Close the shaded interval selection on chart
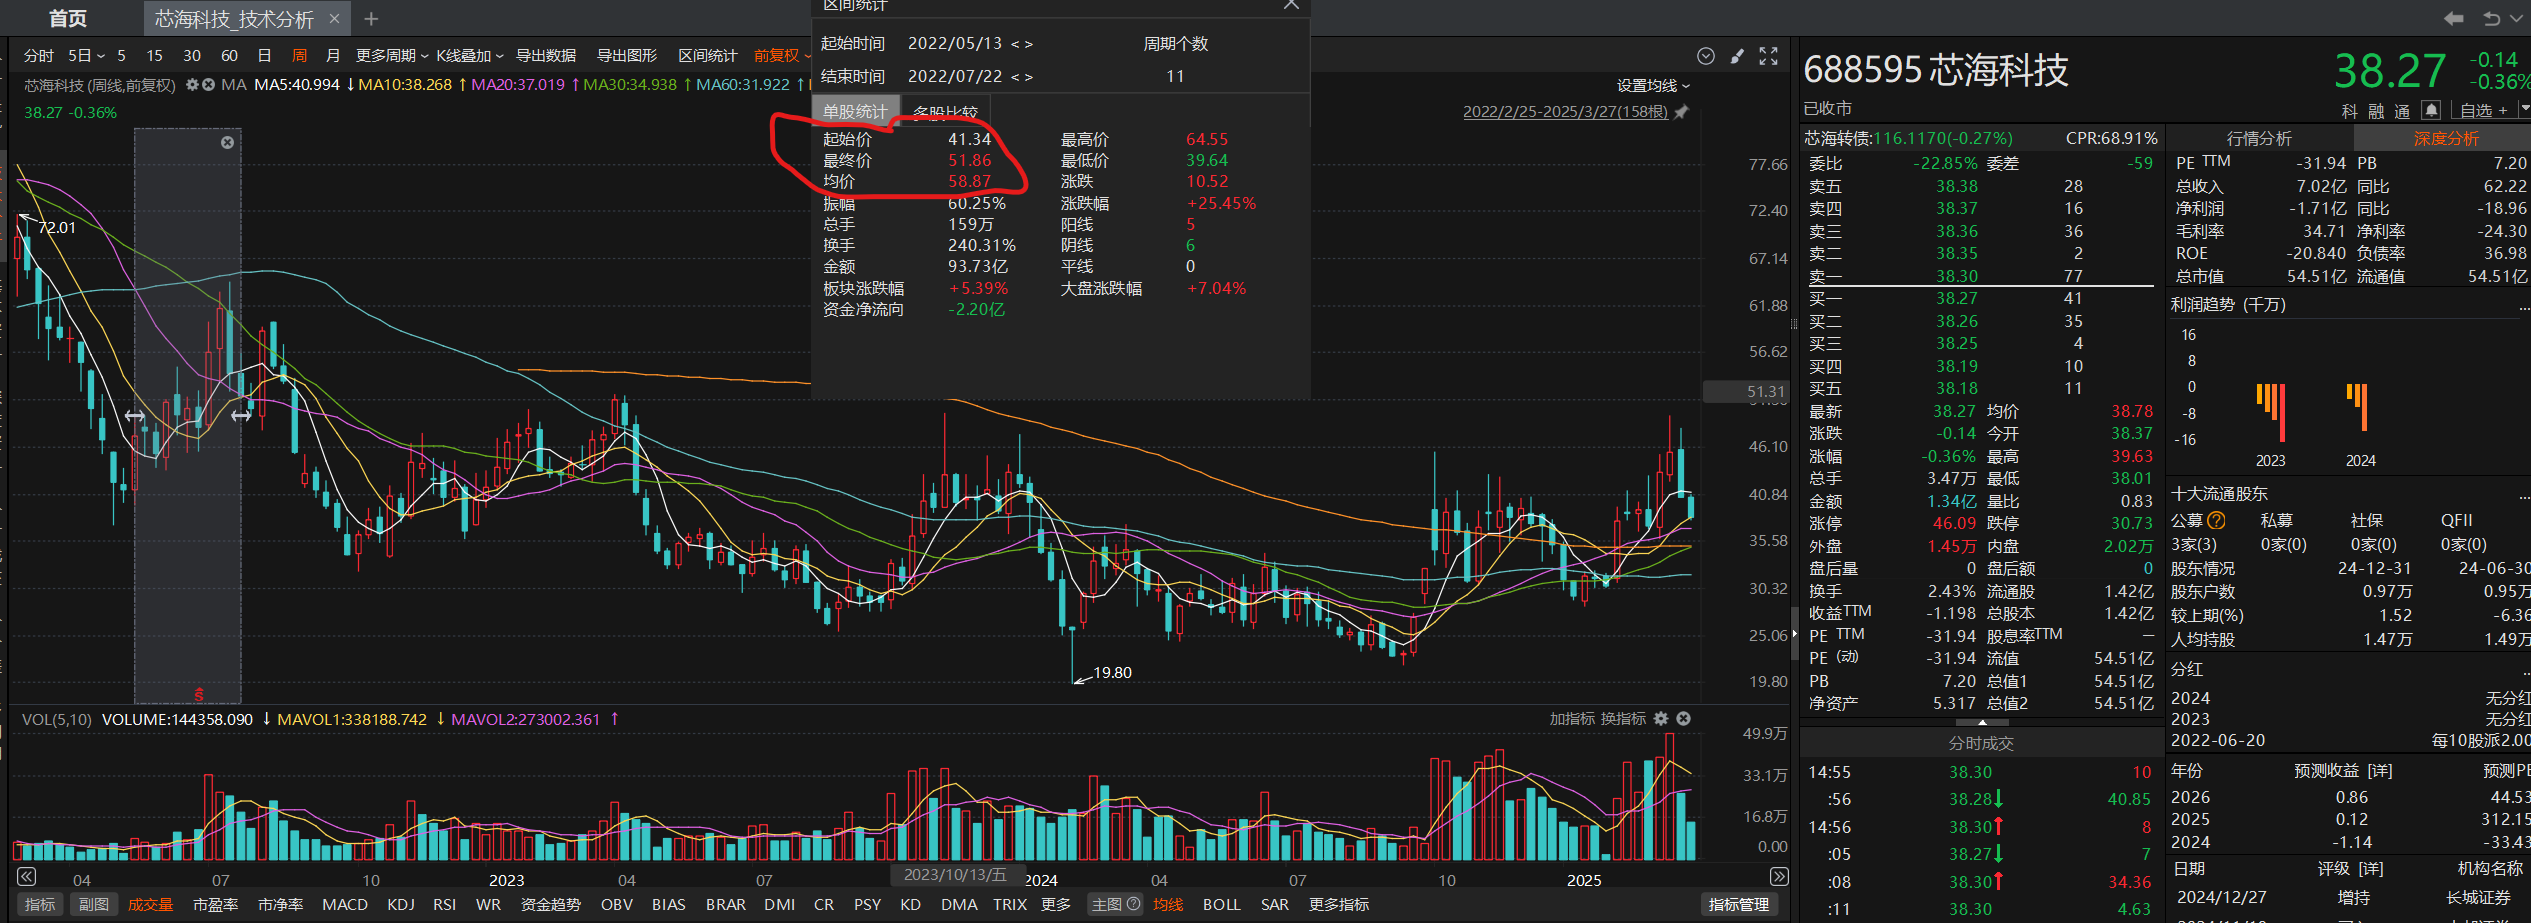2531x923 pixels. 228,142
